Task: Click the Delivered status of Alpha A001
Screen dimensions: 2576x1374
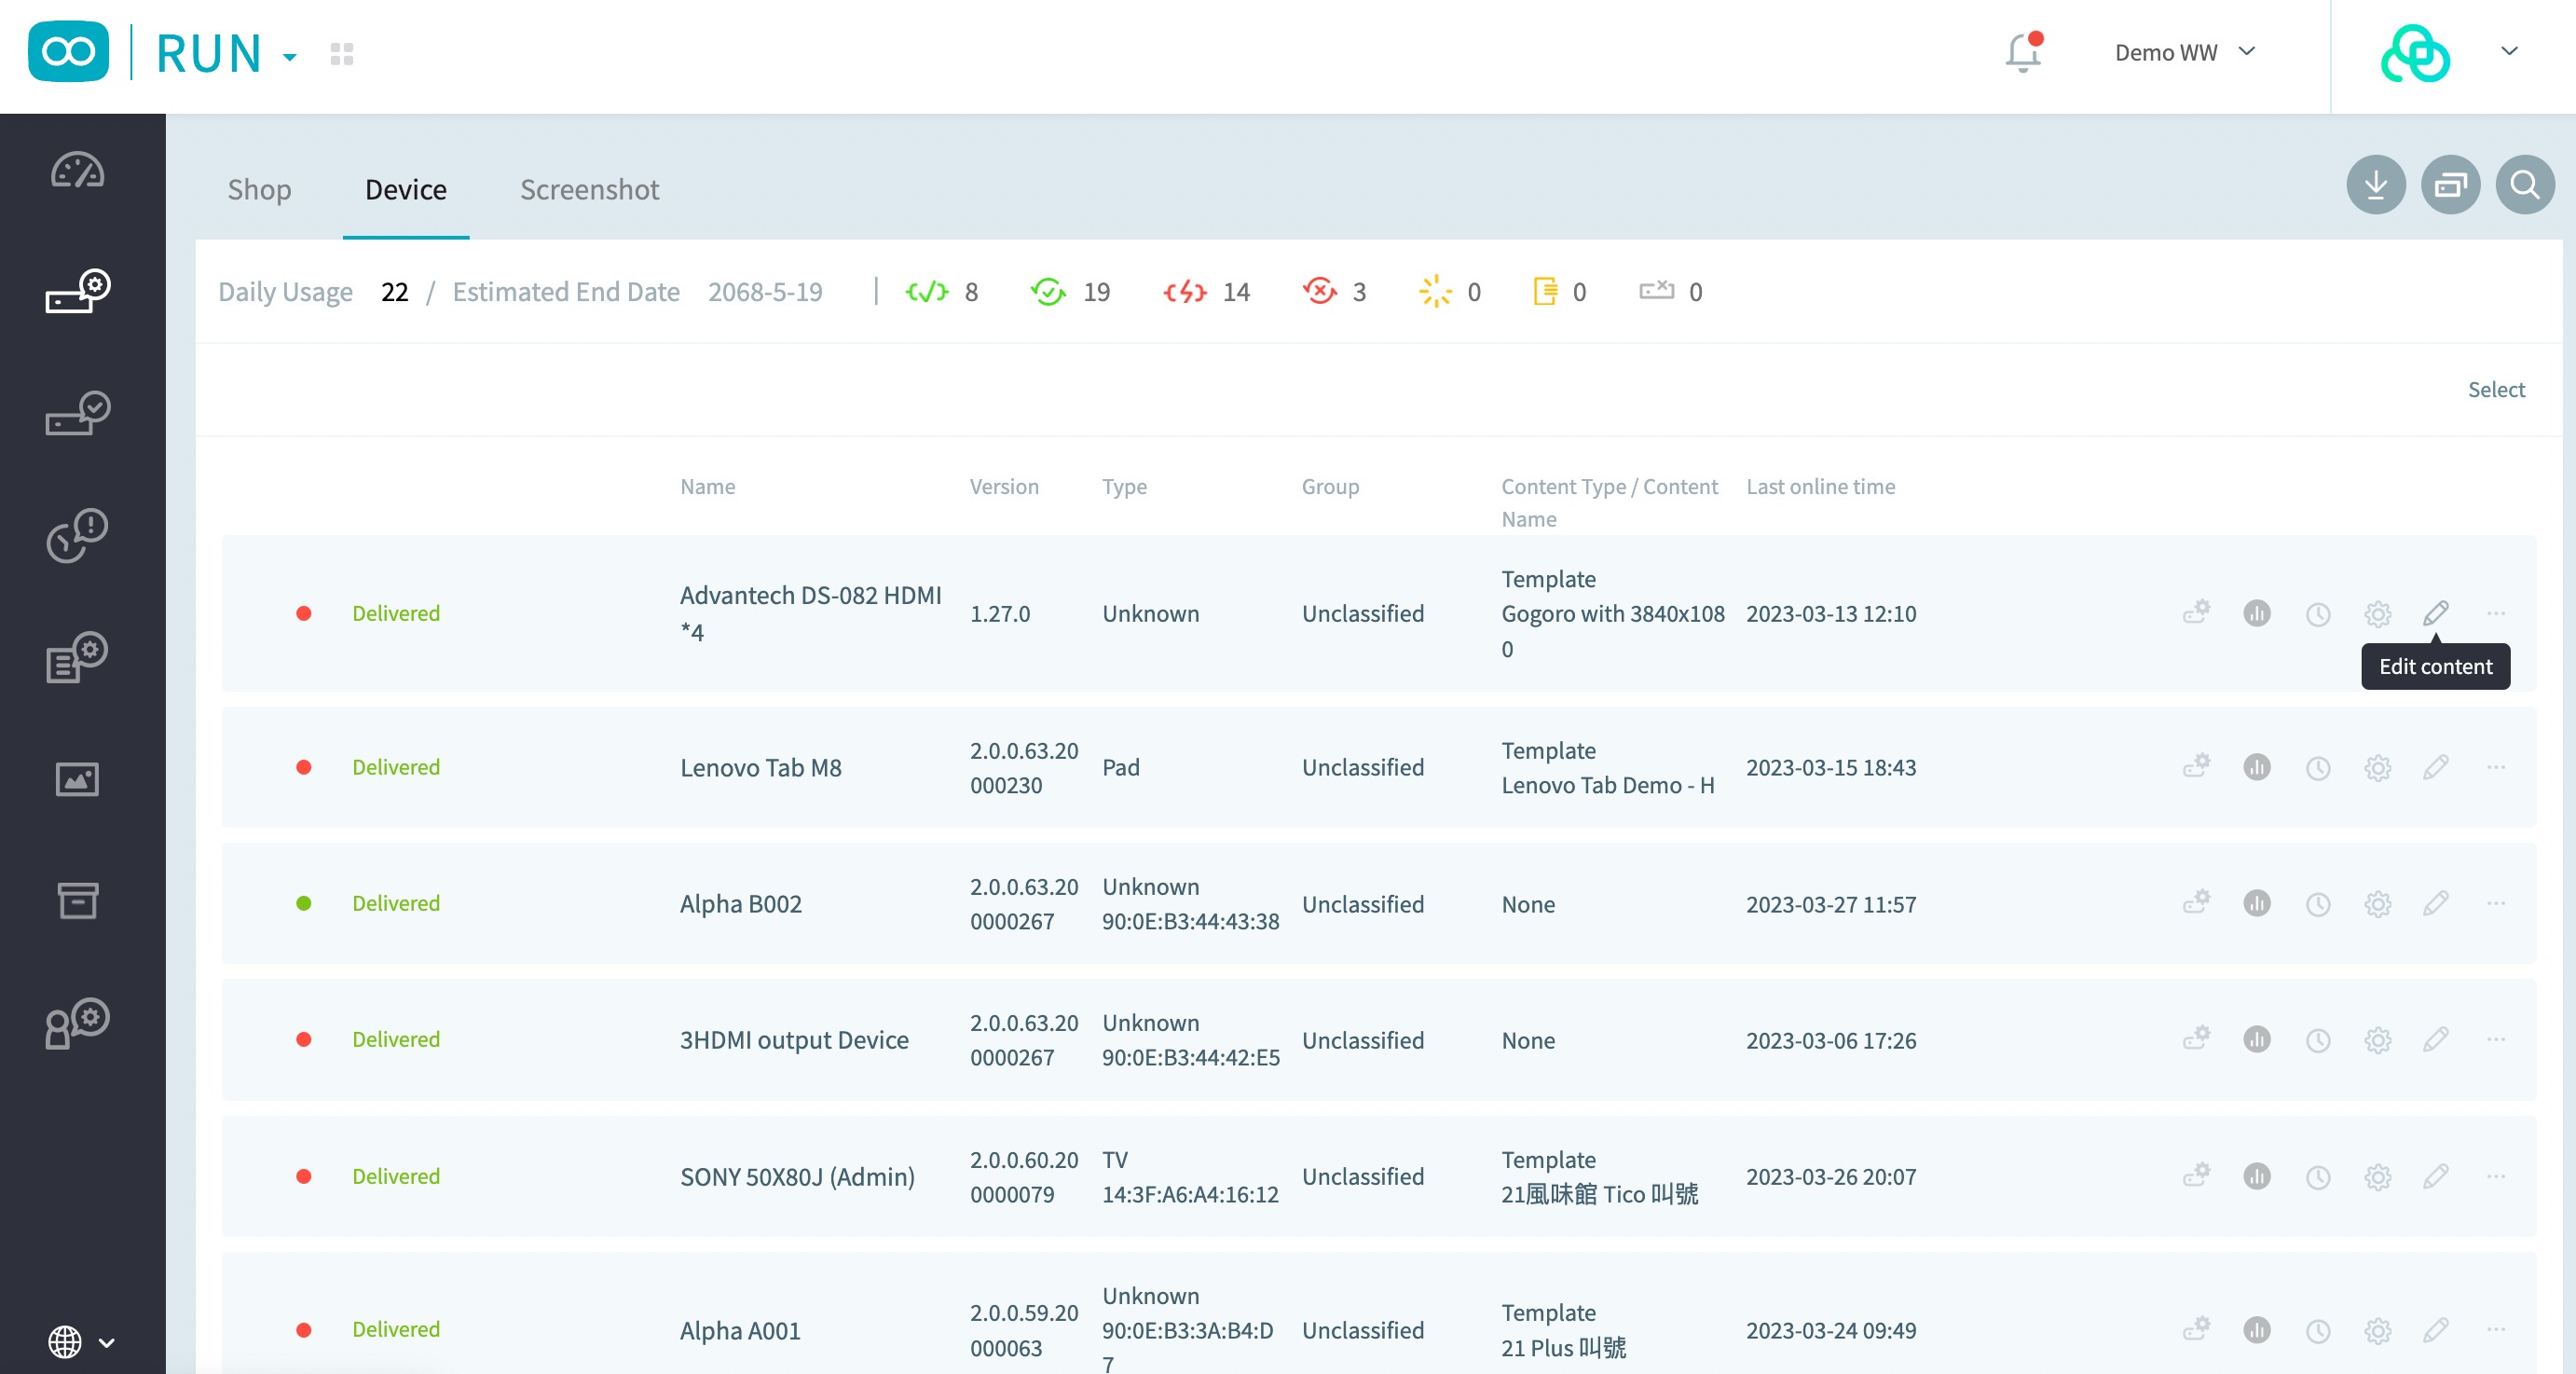Action: pyautogui.click(x=396, y=1330)
